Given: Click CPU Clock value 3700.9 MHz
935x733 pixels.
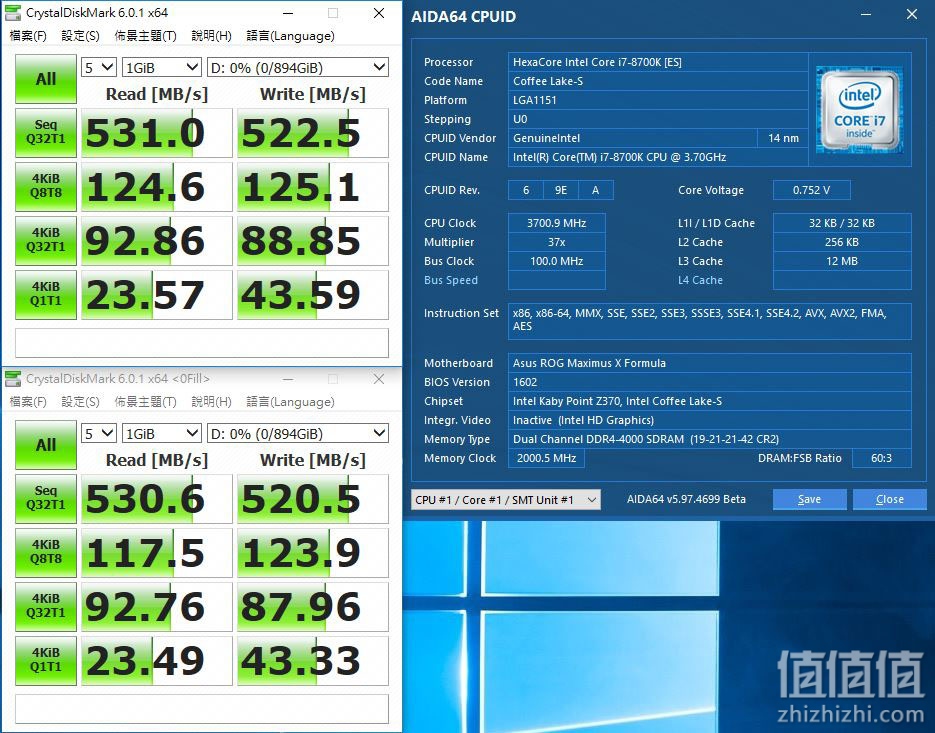Looking at the screenshot, I should point(556,223).
